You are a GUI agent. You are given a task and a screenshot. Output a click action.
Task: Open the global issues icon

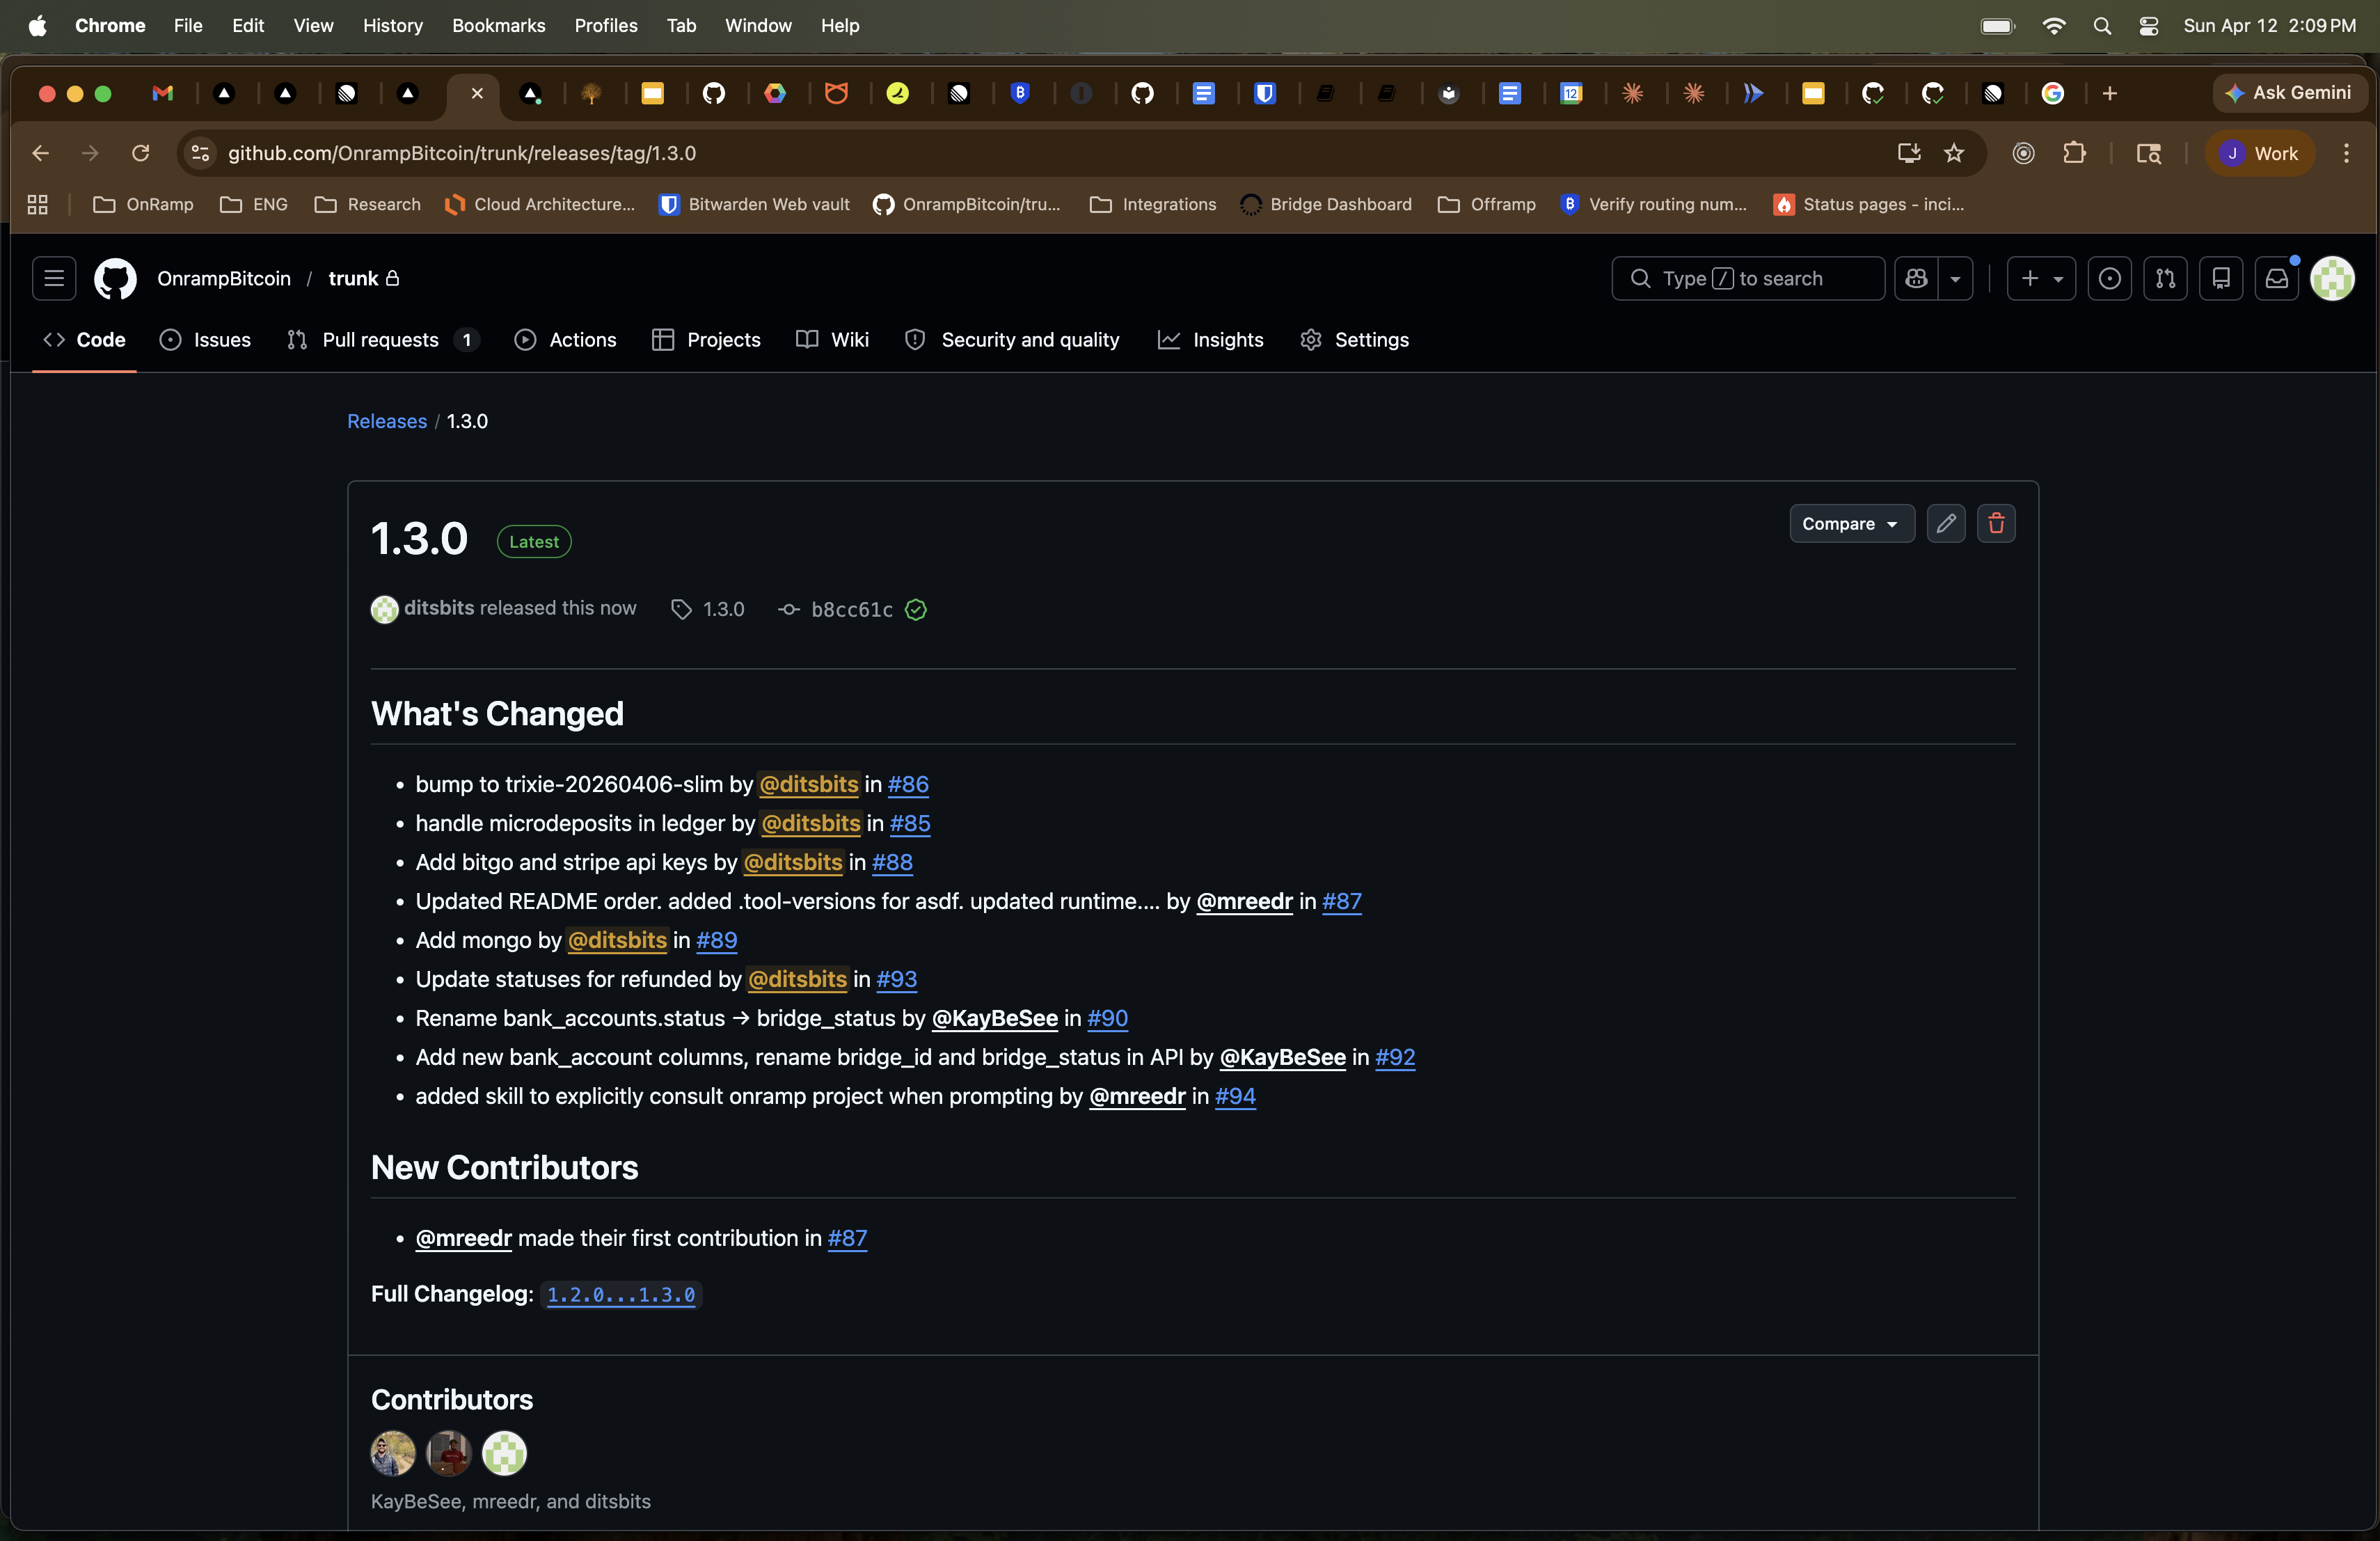click(x=2110, y=278)
